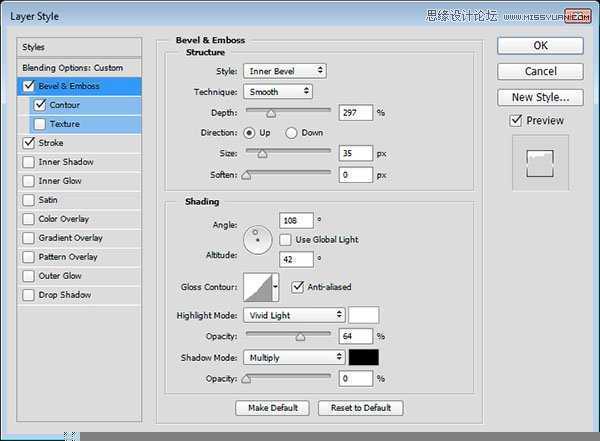Image resolution: width=600 pixels, height=441 pixels.
Task: Select the Up direction radio button
Action: 249,133
